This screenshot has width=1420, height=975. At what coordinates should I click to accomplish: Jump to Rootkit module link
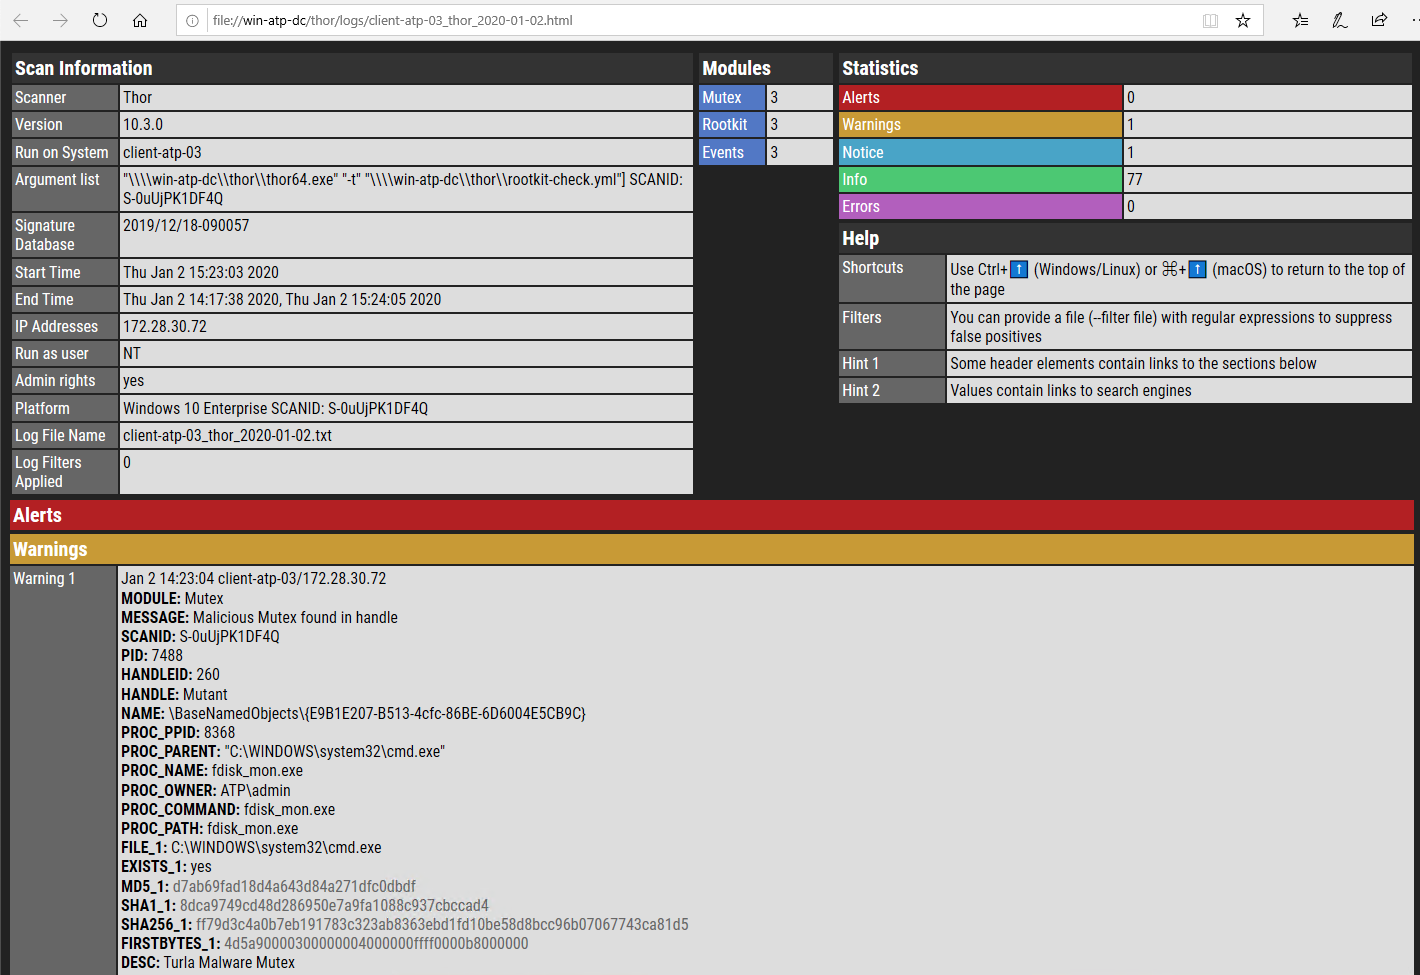725,125
